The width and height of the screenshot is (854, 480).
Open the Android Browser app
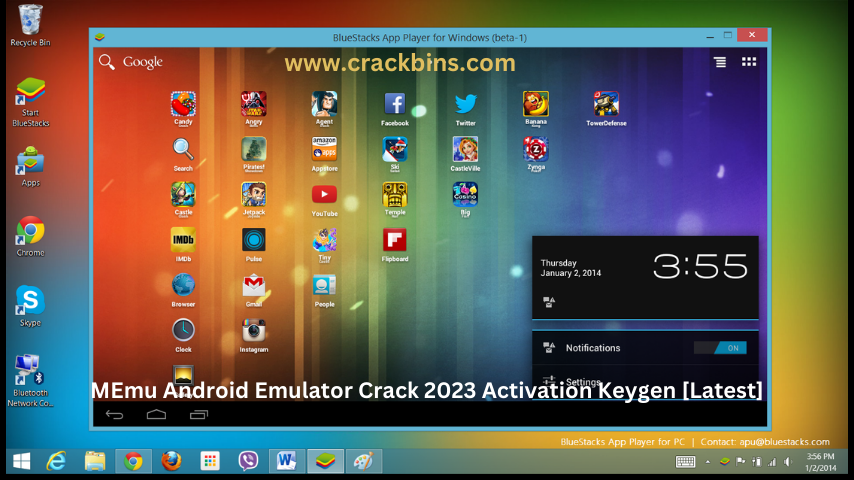coord(183,285)
